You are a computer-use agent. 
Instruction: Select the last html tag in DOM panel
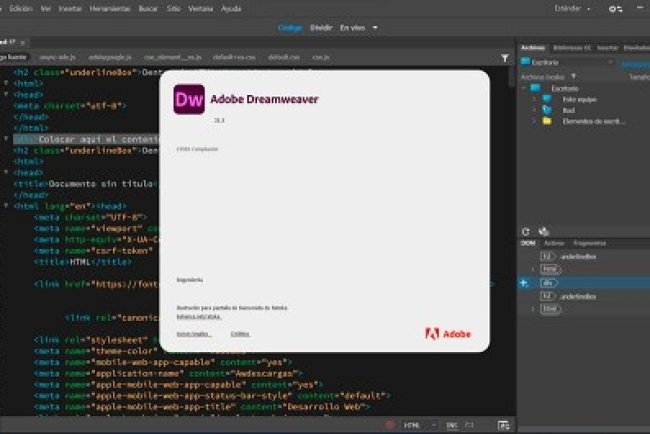[x=551, y=309]
